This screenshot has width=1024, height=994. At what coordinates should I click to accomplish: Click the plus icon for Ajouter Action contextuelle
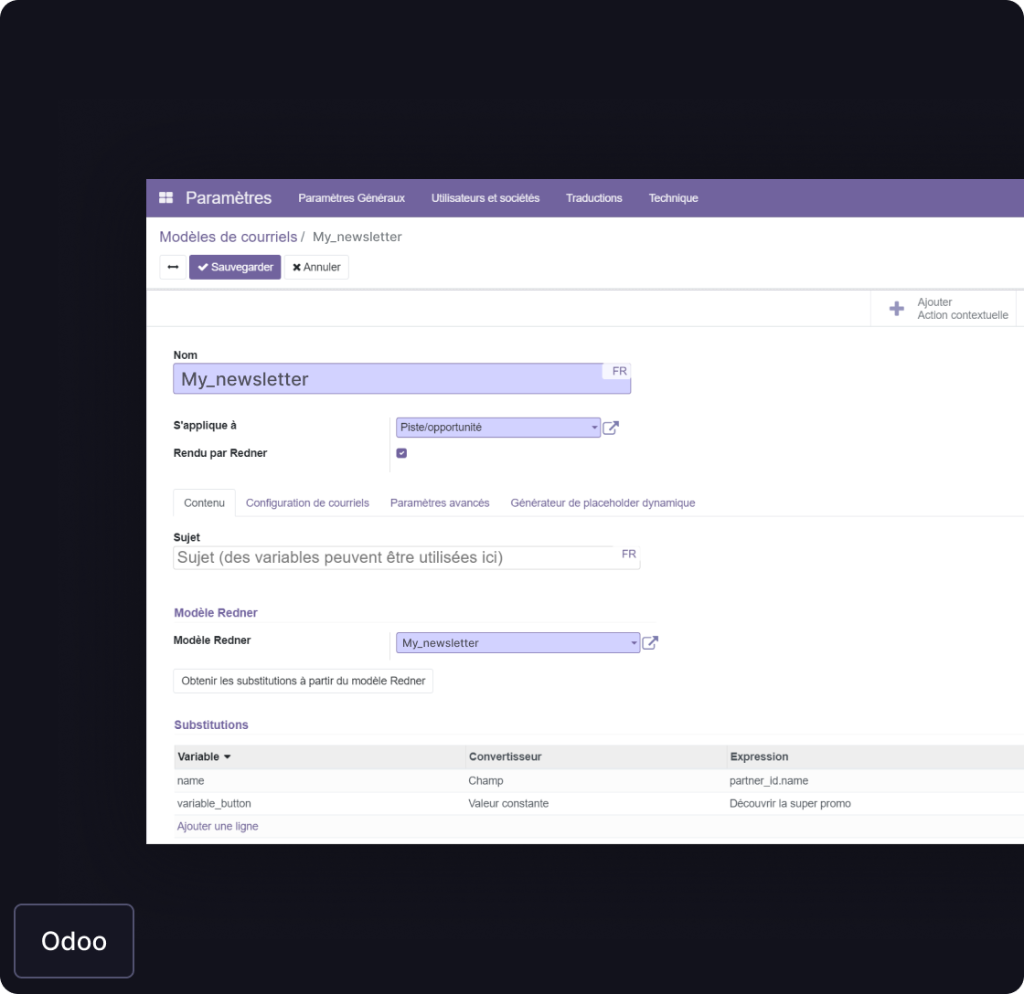click(896, 309)
